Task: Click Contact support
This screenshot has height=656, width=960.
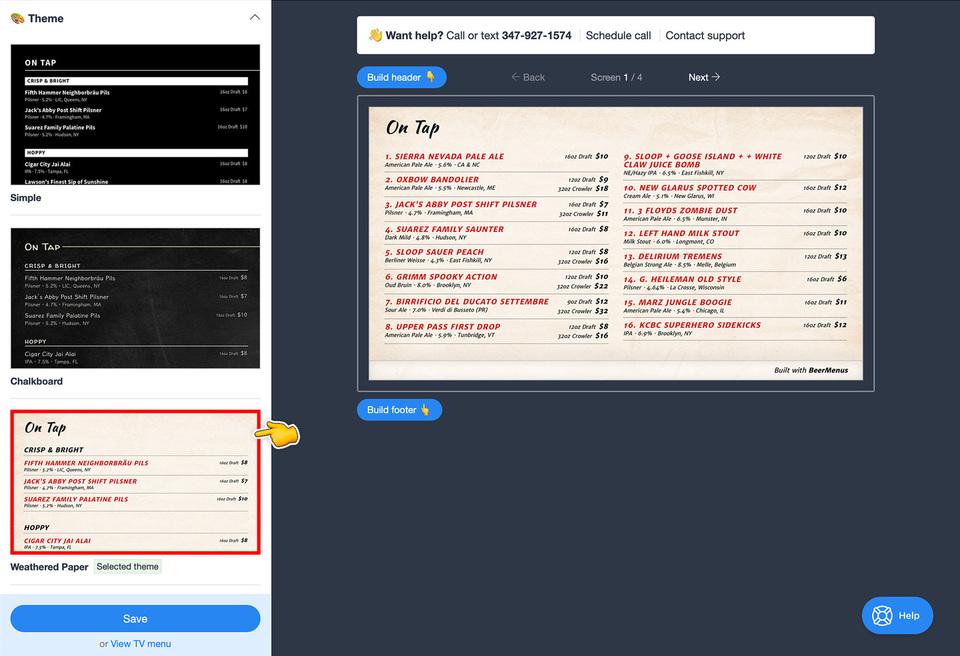Action: (x=705, y=34)
